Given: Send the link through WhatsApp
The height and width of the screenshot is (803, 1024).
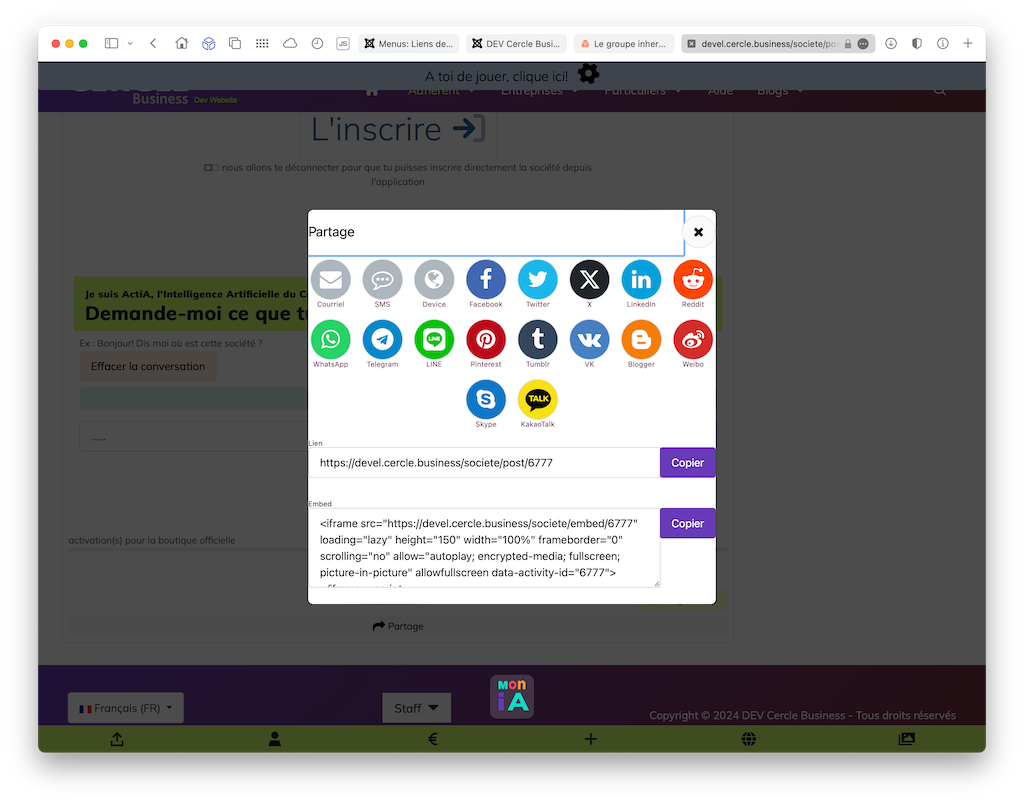Looking at the screenshot, I should pyautogui.click(x=330, y=339).
